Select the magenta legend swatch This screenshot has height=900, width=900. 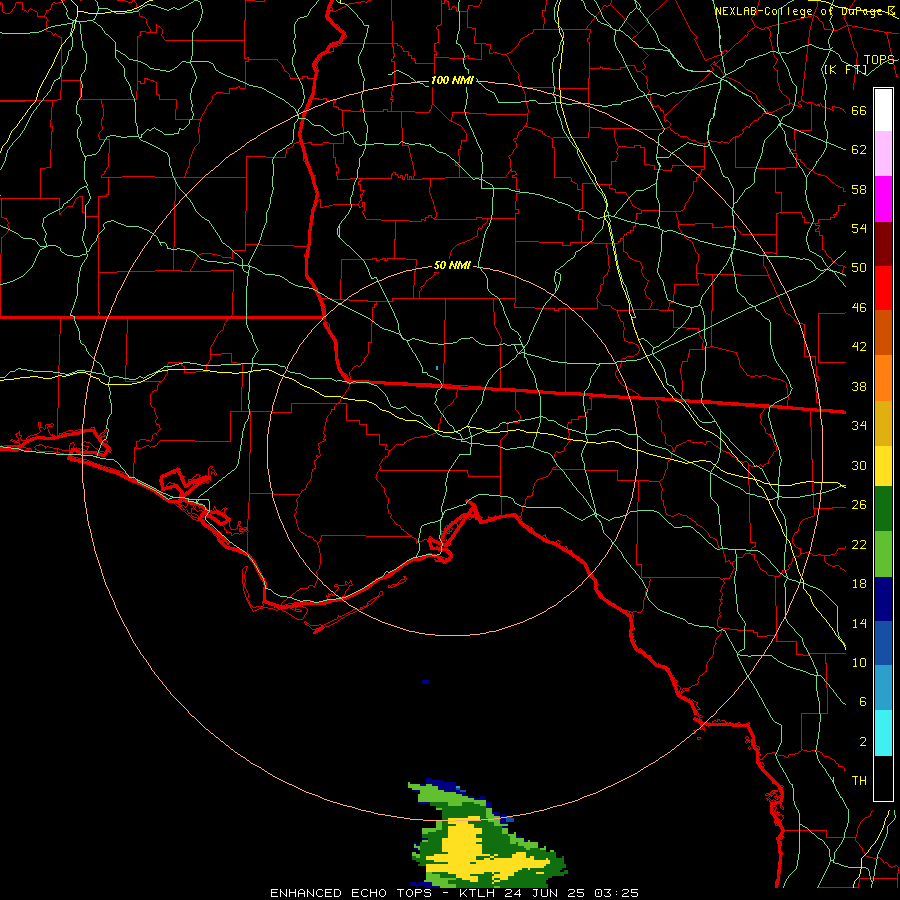click(x=883, y=199)
